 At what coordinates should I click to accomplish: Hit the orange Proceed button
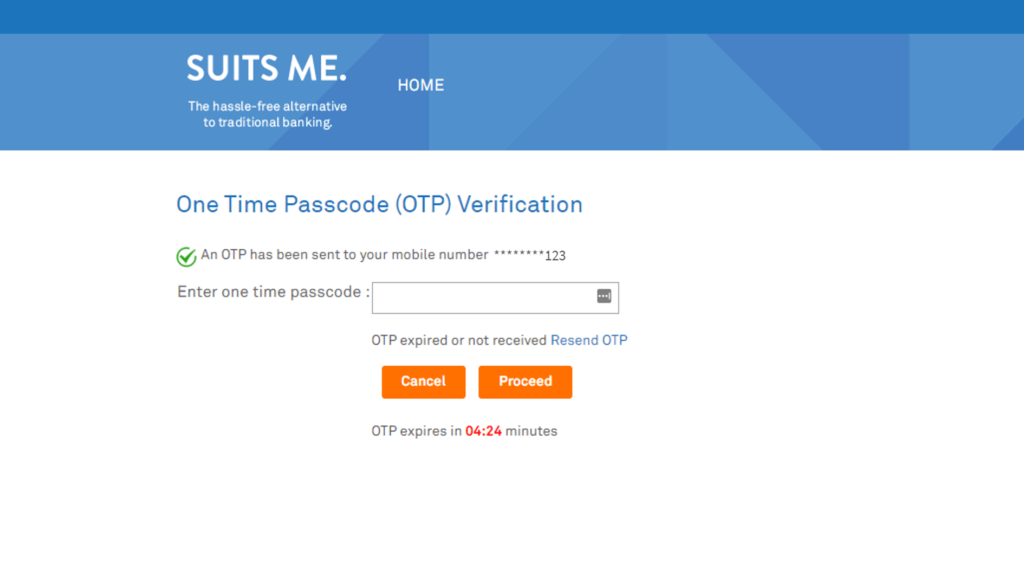point(525,382)
